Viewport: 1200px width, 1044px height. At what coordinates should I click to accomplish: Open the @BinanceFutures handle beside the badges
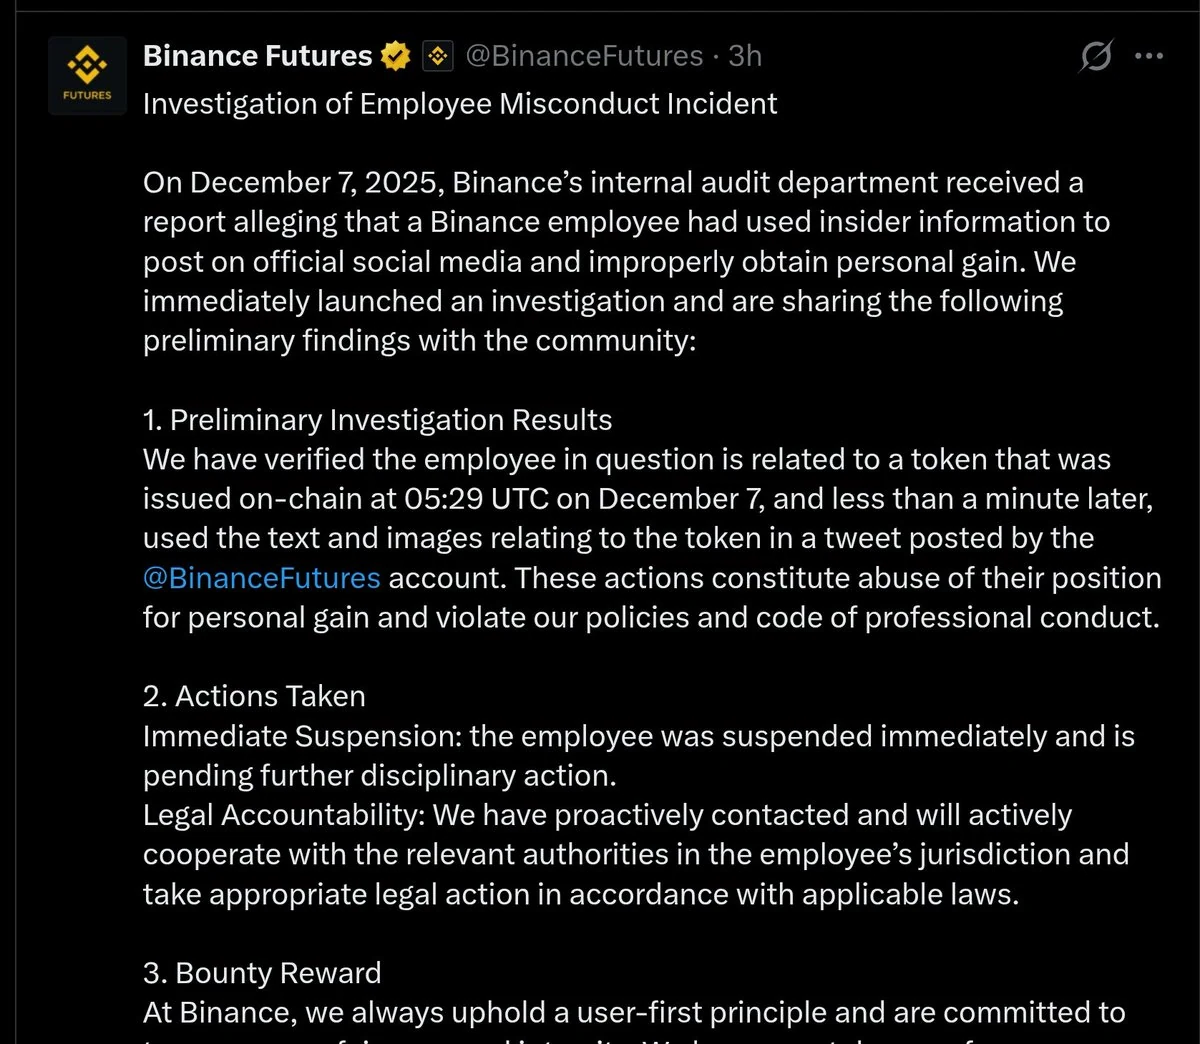tap(584, 56)
